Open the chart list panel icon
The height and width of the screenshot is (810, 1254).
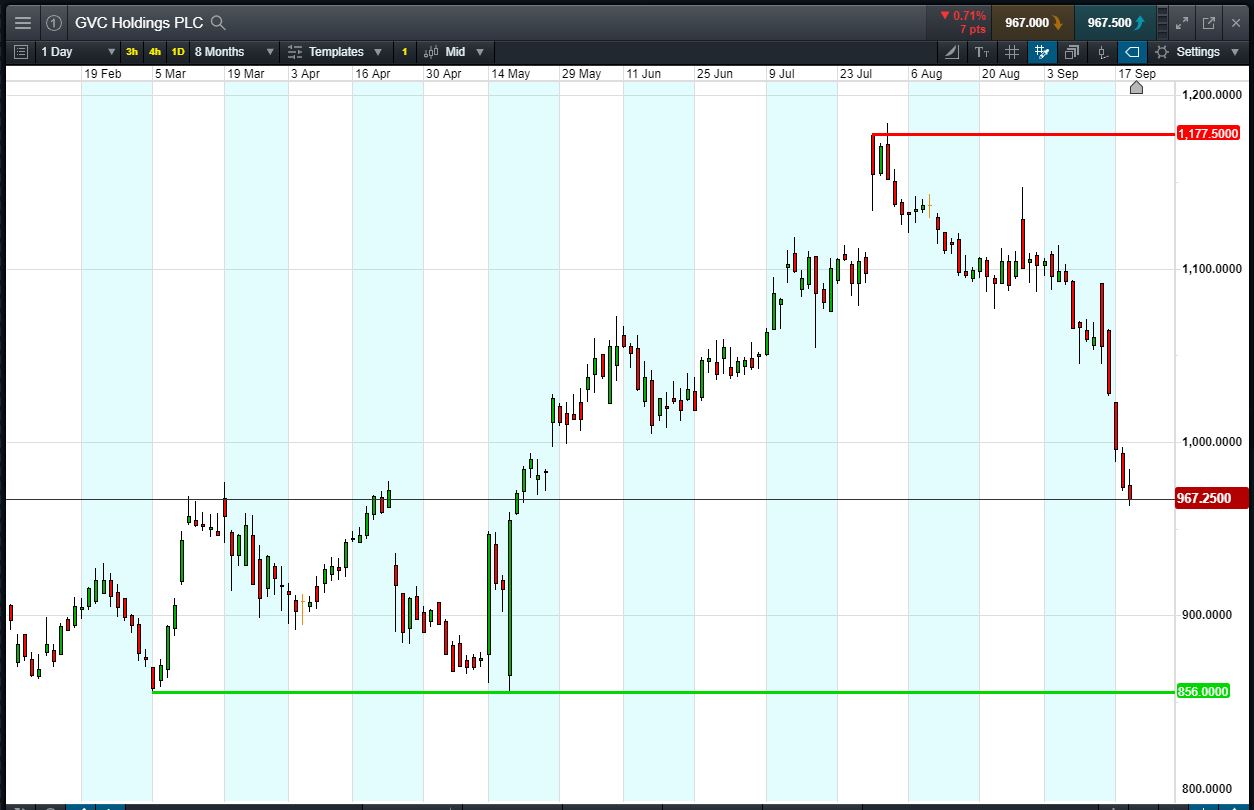click(x=21, y=52)
